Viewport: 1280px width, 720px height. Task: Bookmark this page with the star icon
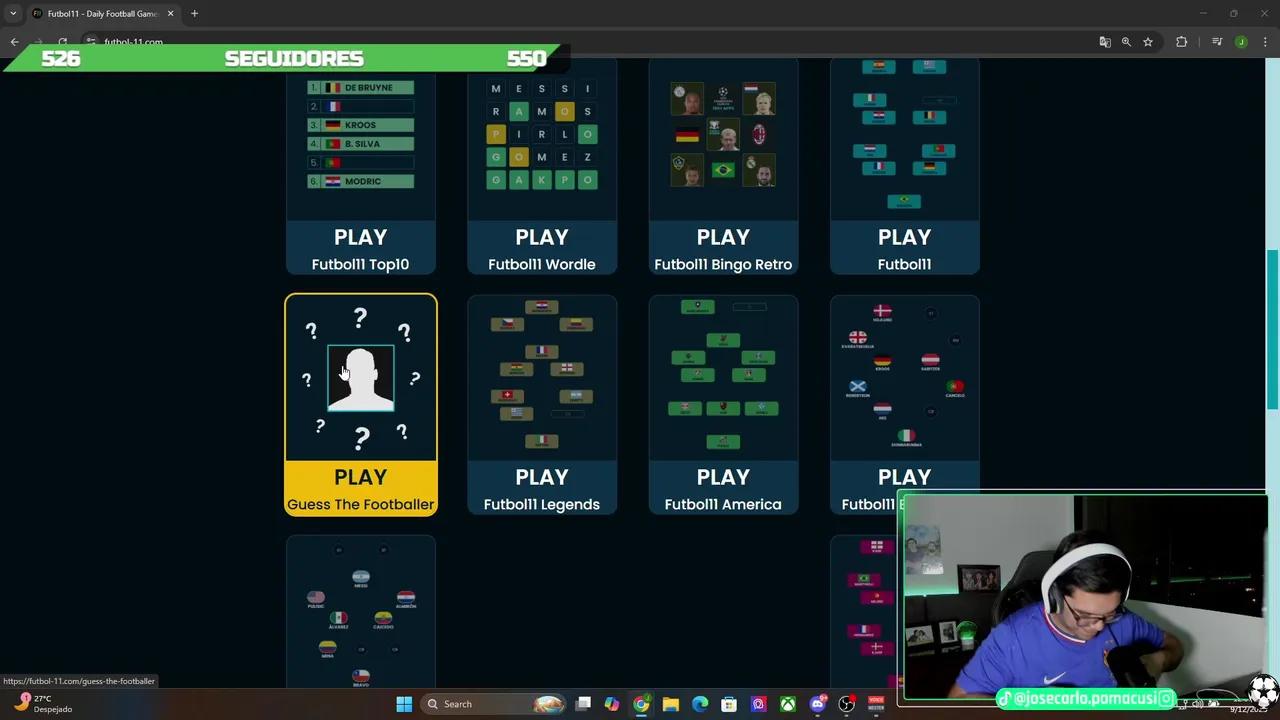coord(1148,42)
